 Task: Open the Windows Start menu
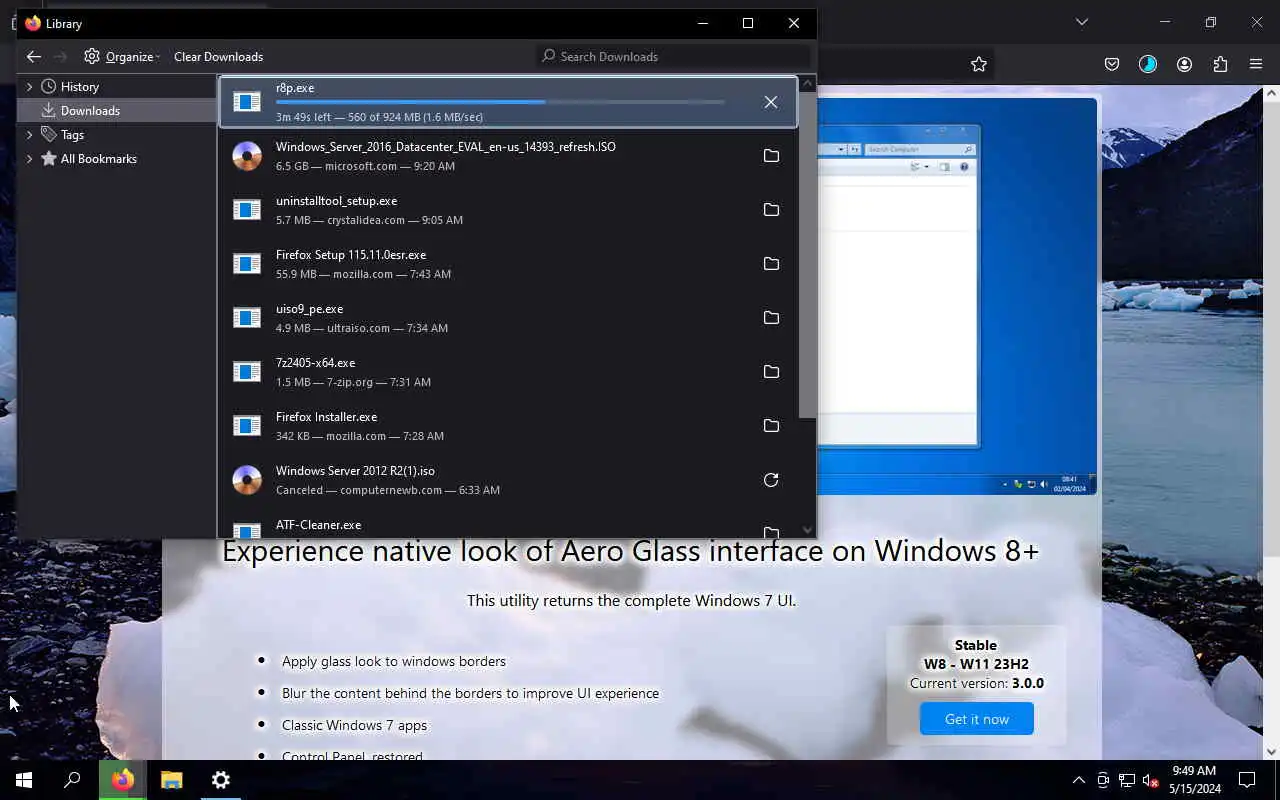24,780
